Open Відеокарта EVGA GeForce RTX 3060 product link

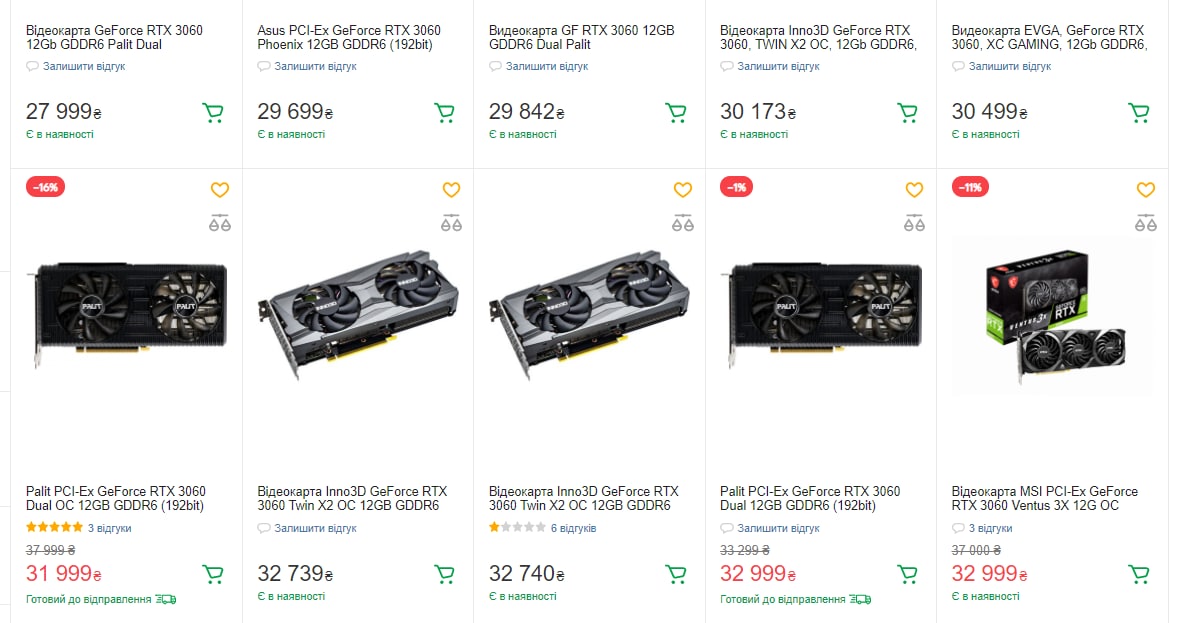[1049, 38]
